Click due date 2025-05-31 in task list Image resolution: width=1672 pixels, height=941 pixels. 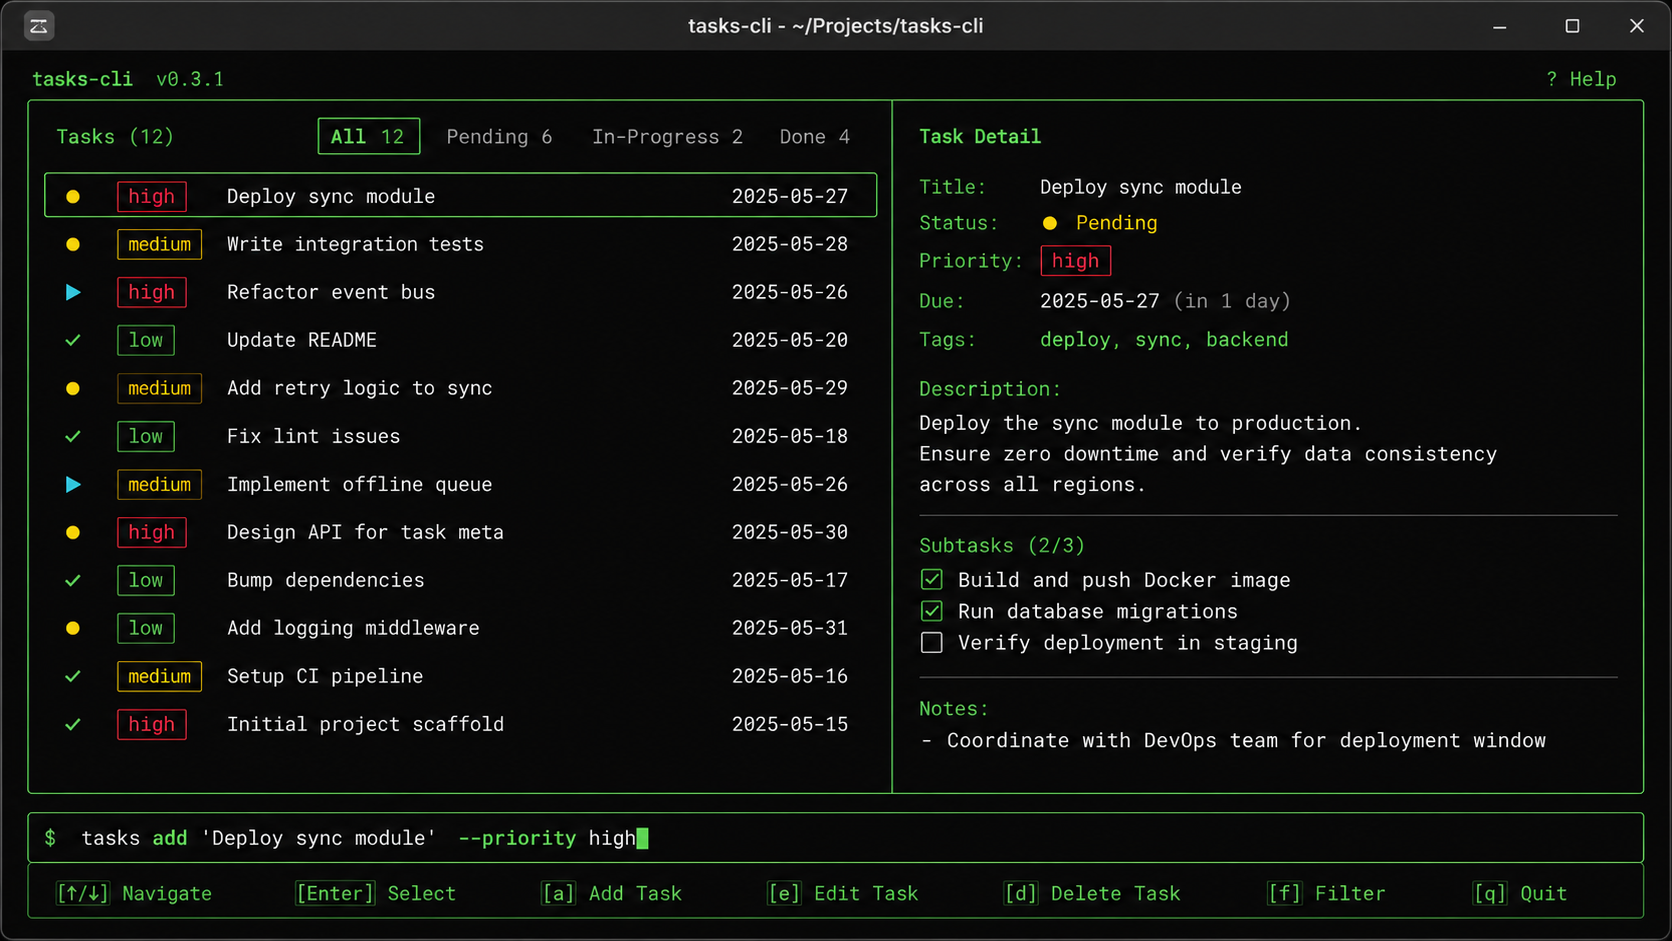790,629
